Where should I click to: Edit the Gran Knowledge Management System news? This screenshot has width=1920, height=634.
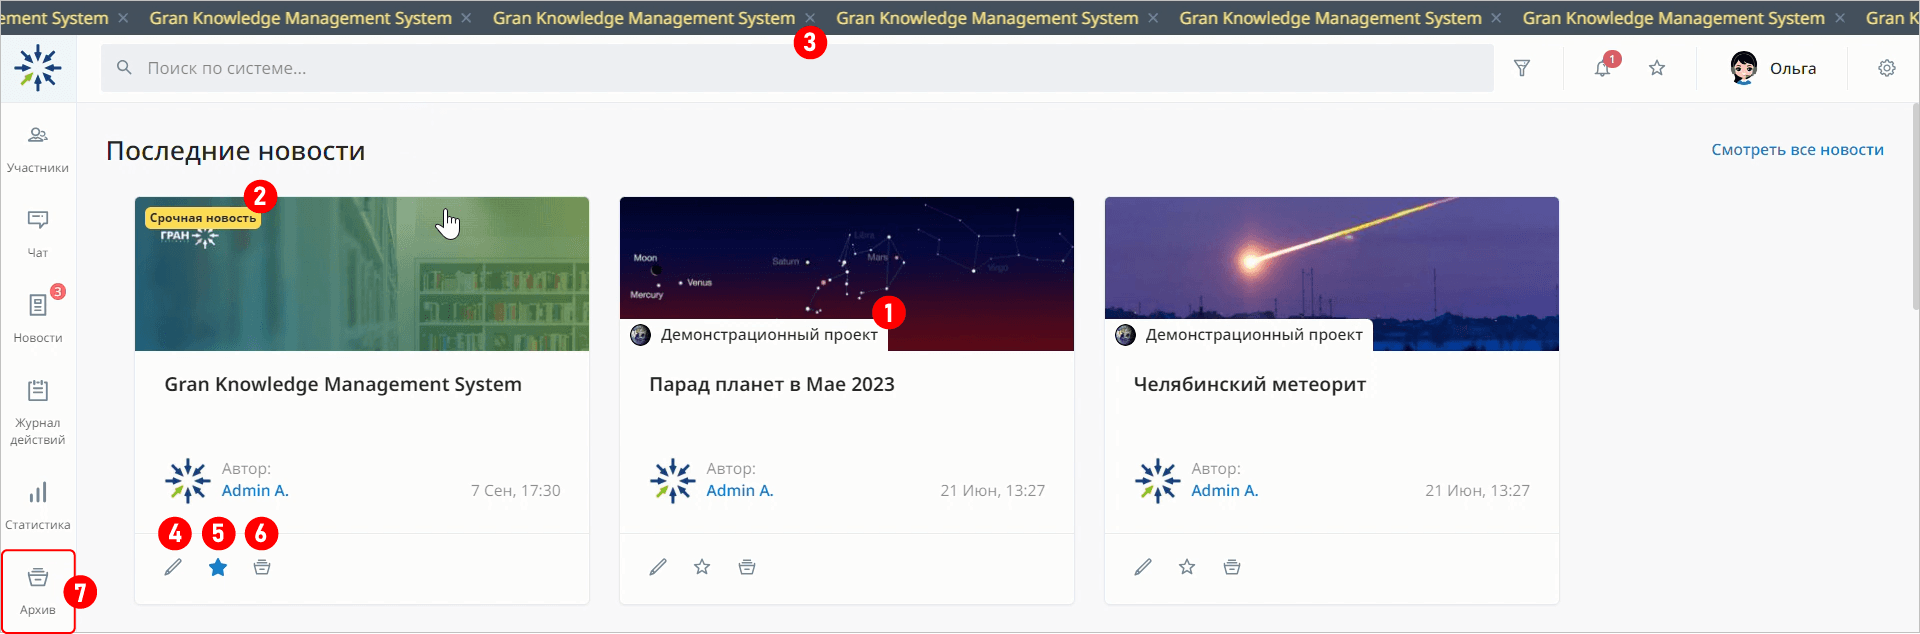173,567
